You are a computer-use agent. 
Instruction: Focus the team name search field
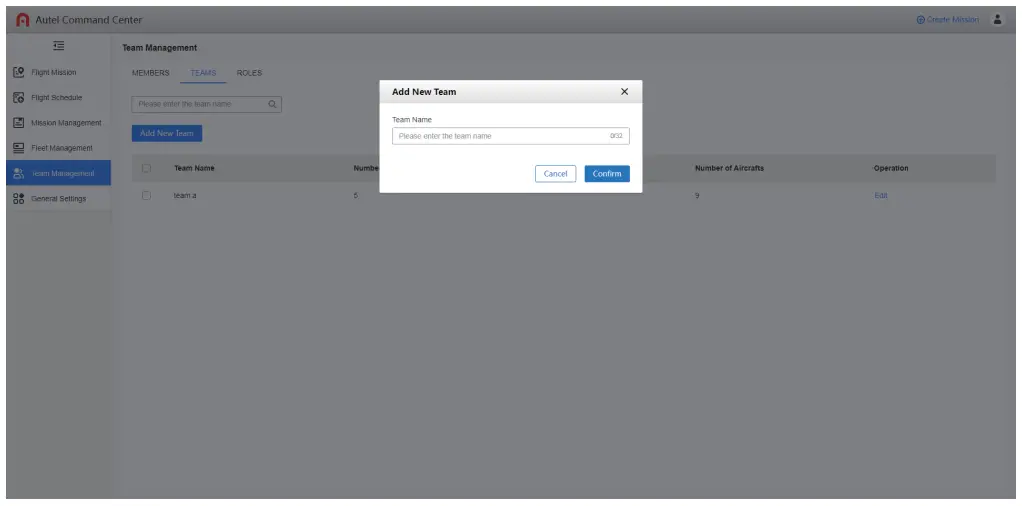207,104
